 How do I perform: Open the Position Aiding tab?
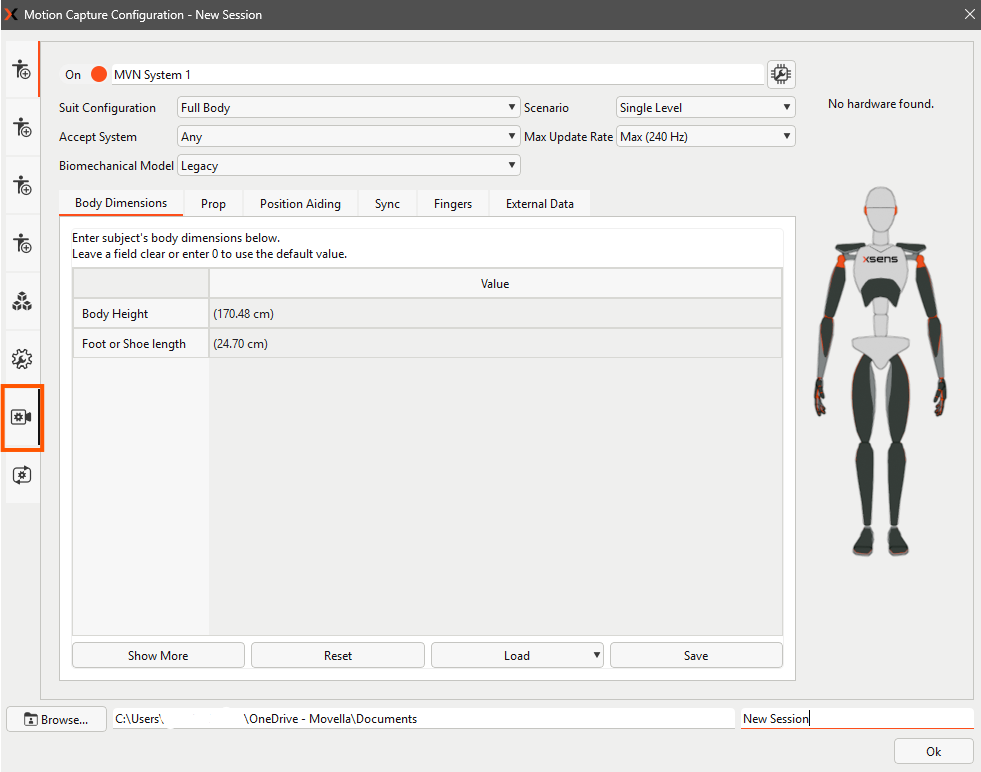point(300,204)
